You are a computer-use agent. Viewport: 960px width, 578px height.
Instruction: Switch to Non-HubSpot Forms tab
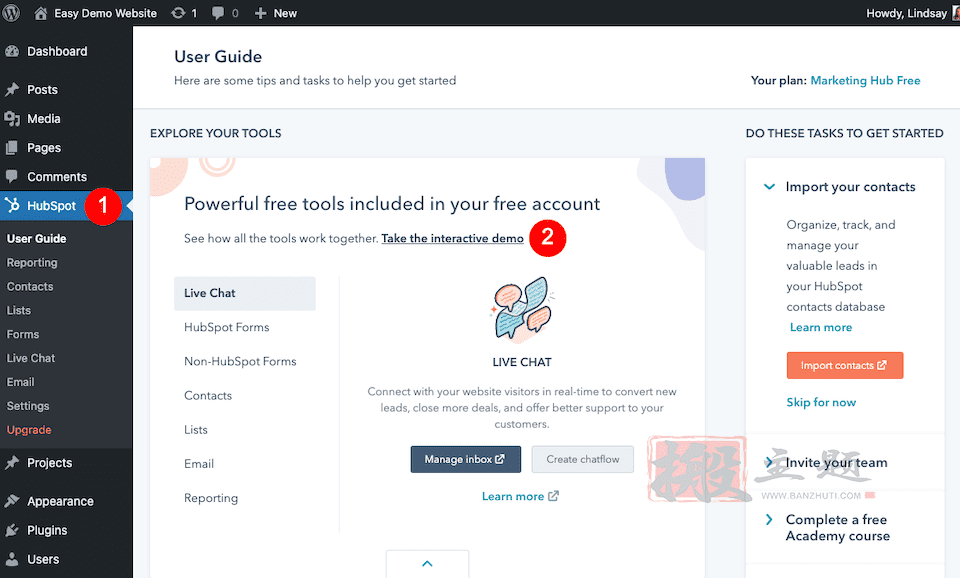coord(240,361)
